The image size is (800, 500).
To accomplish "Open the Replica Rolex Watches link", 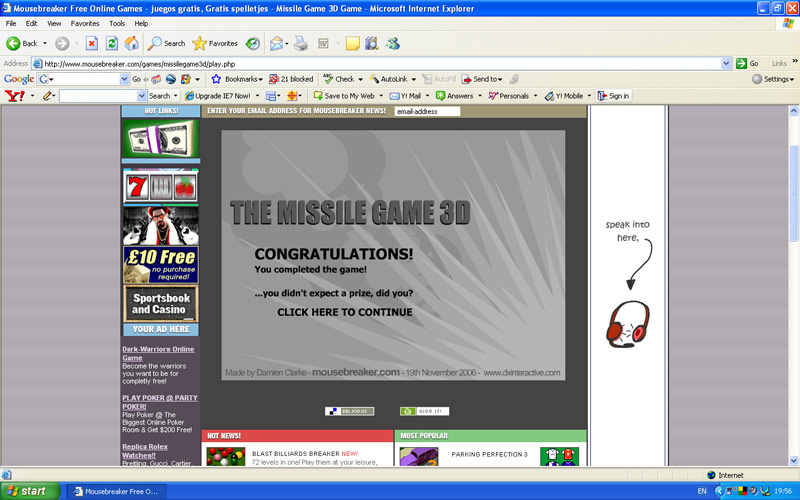I will coord(145,451).
